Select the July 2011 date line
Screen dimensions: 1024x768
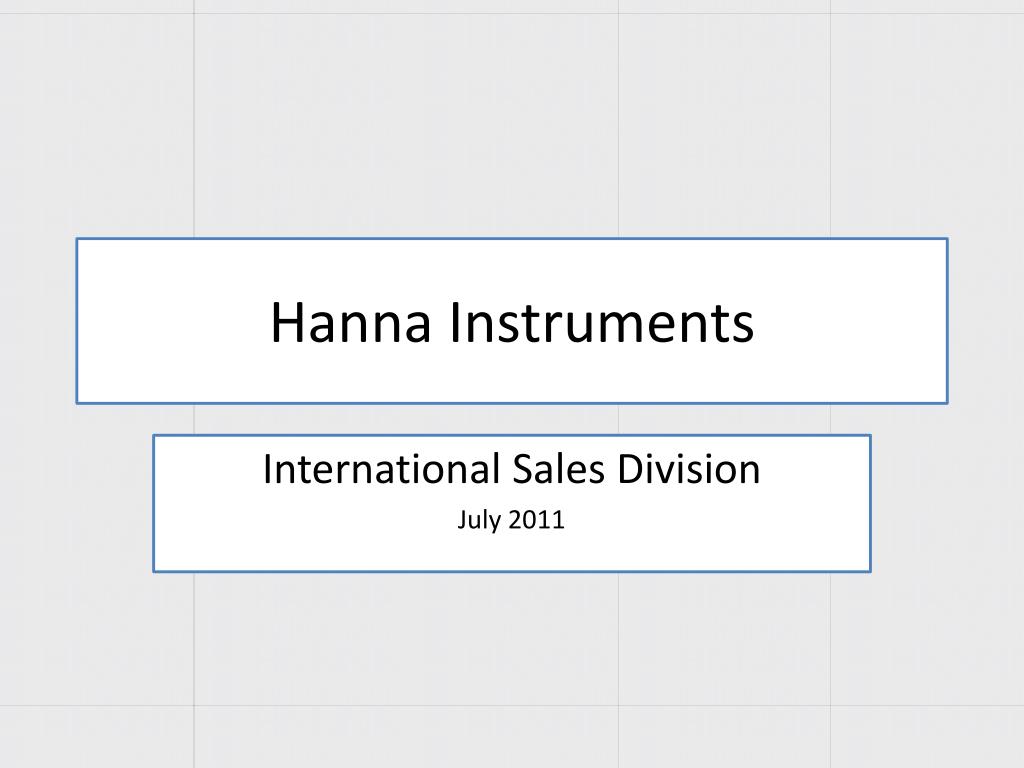[x=511, y=520]
